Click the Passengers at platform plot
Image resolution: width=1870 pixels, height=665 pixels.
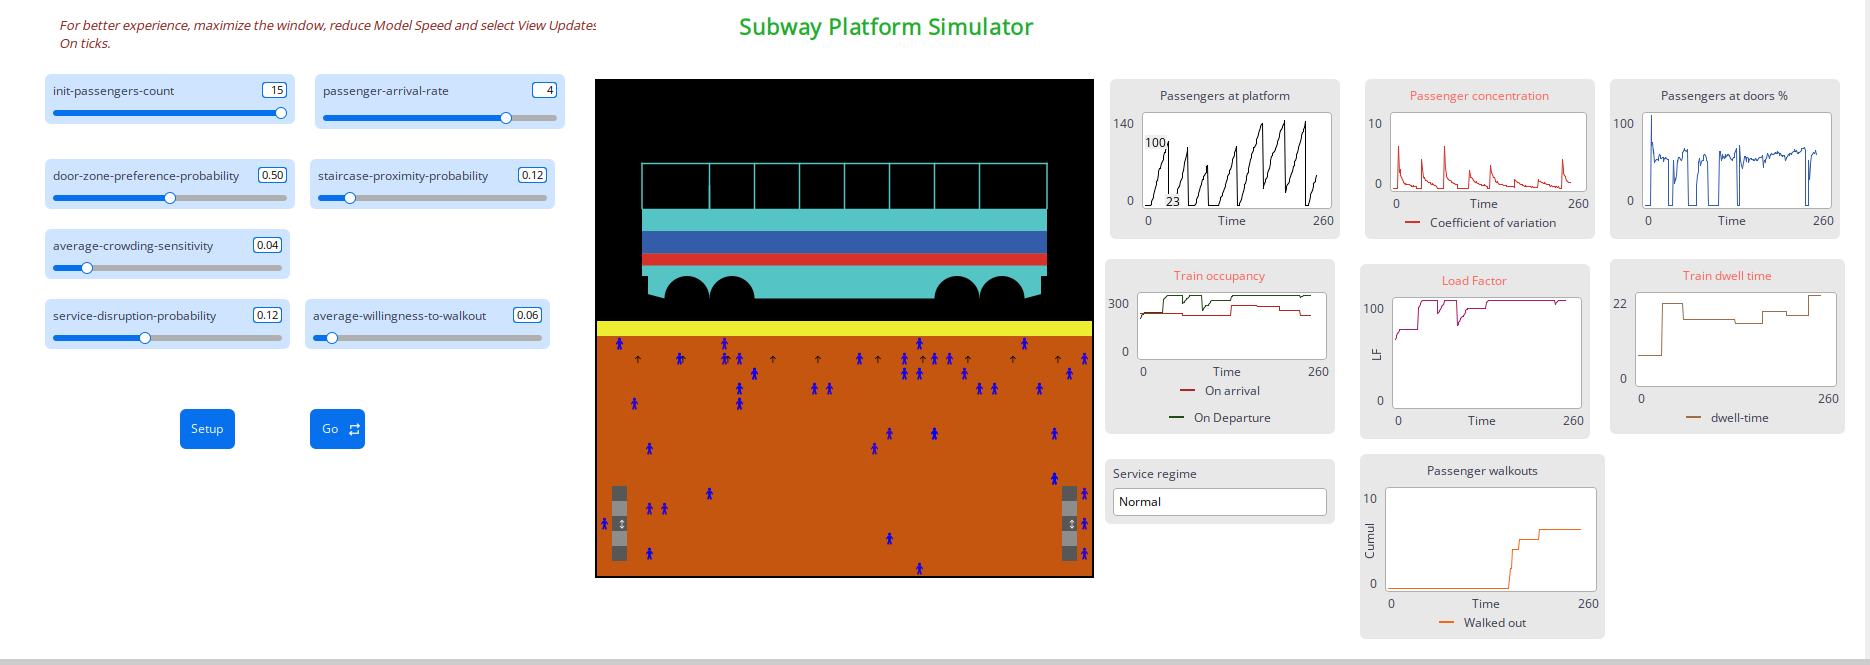(1225, 159)
